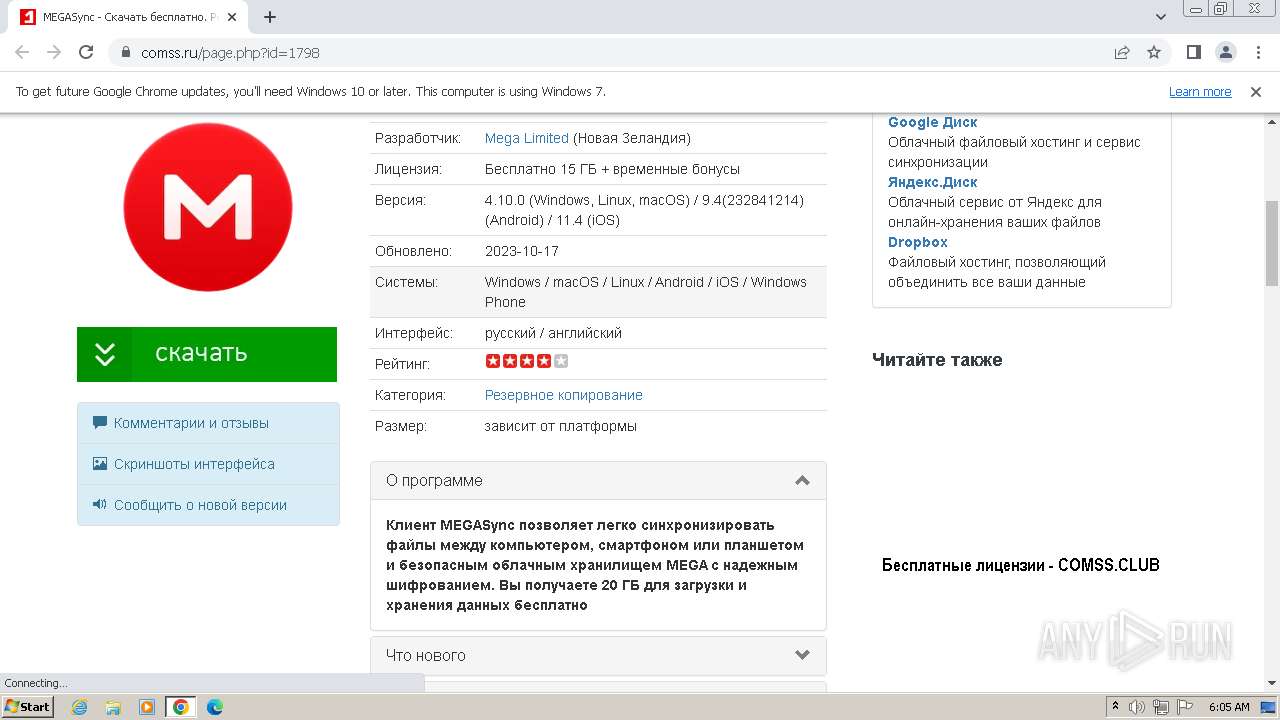Open Windows Media Player from the taskbar
The height and width of the screenshot is (720, 1280).
tap(147, 707)
